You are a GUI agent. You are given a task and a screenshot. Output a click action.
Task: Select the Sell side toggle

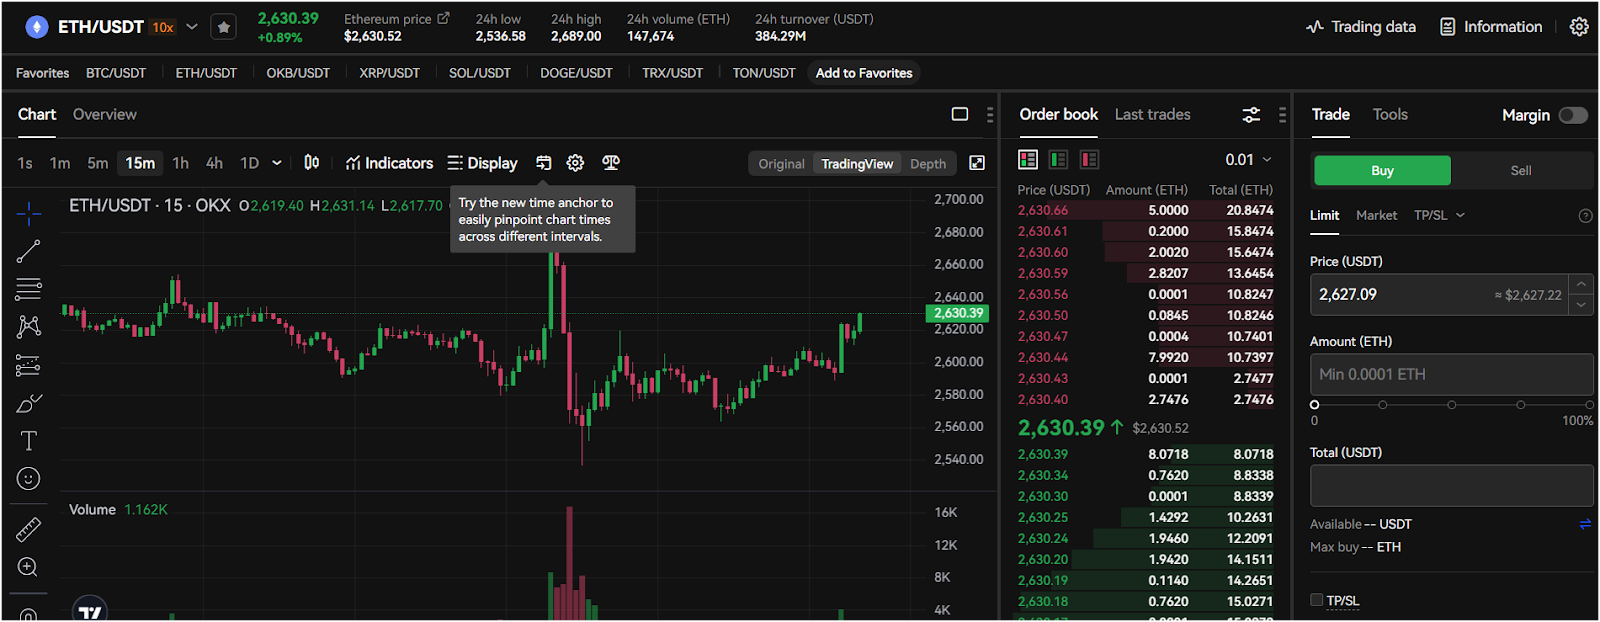(x=1521, y=171)
